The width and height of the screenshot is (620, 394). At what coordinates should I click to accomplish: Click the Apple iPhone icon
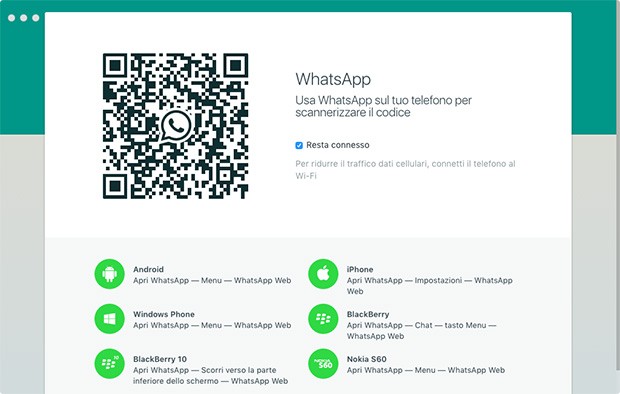323,274
